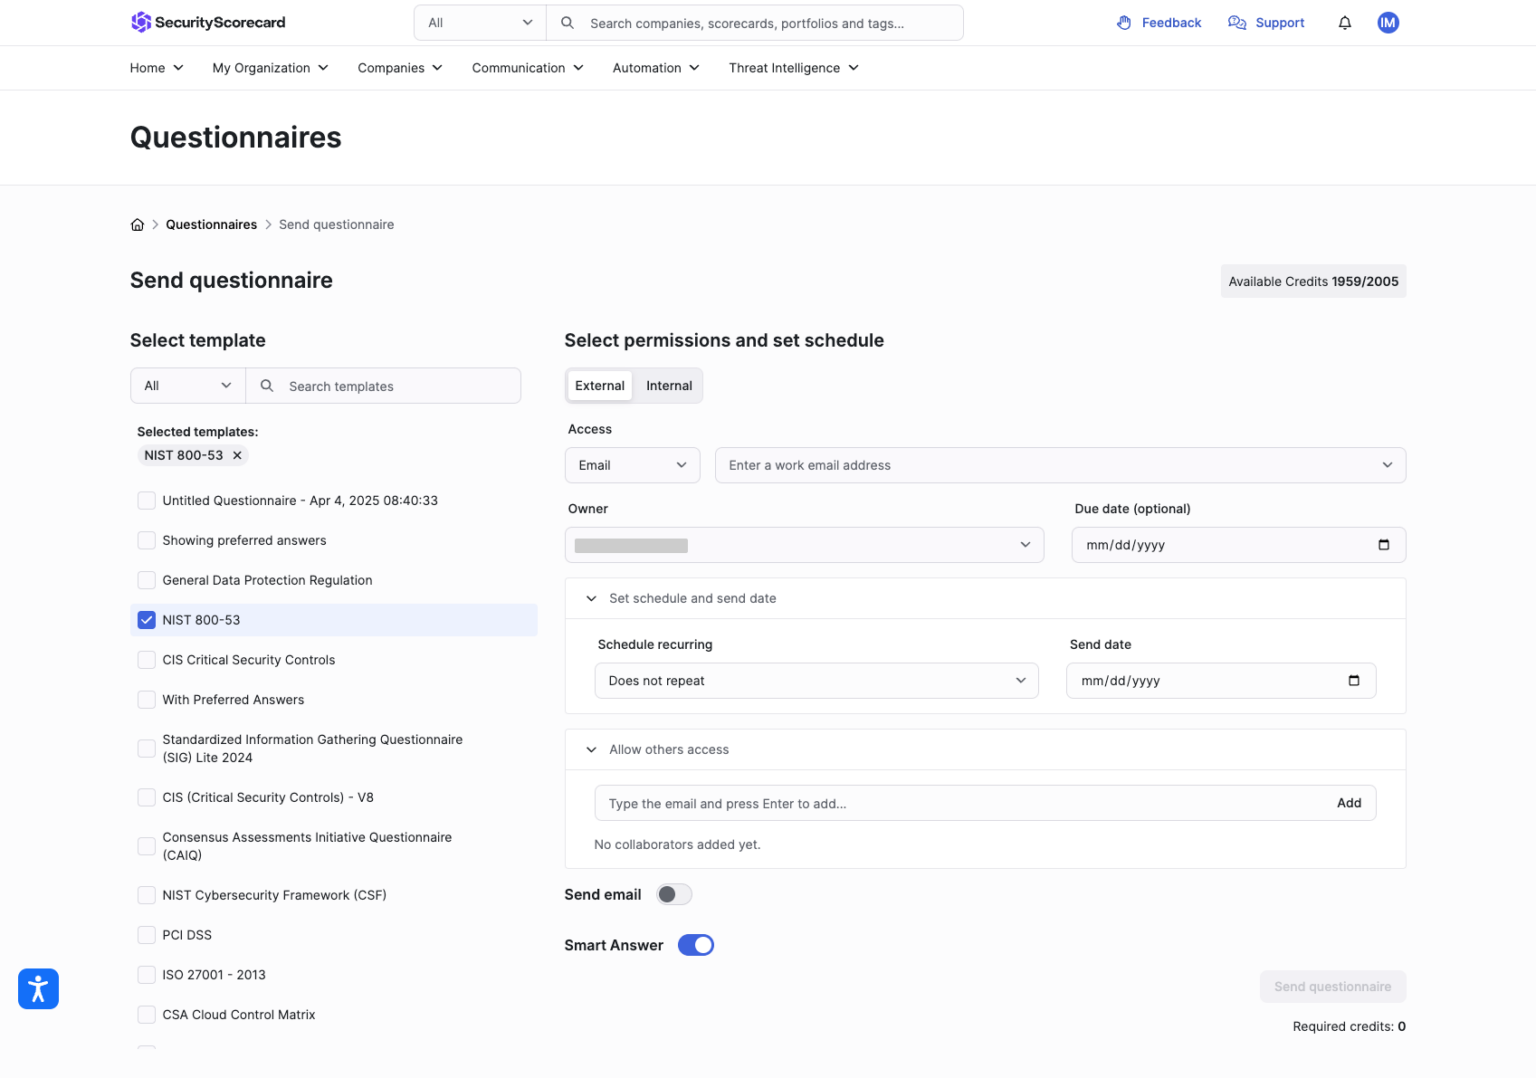Click the IM user avatar
The image size is (1536, 1078).
[1388, 22]
